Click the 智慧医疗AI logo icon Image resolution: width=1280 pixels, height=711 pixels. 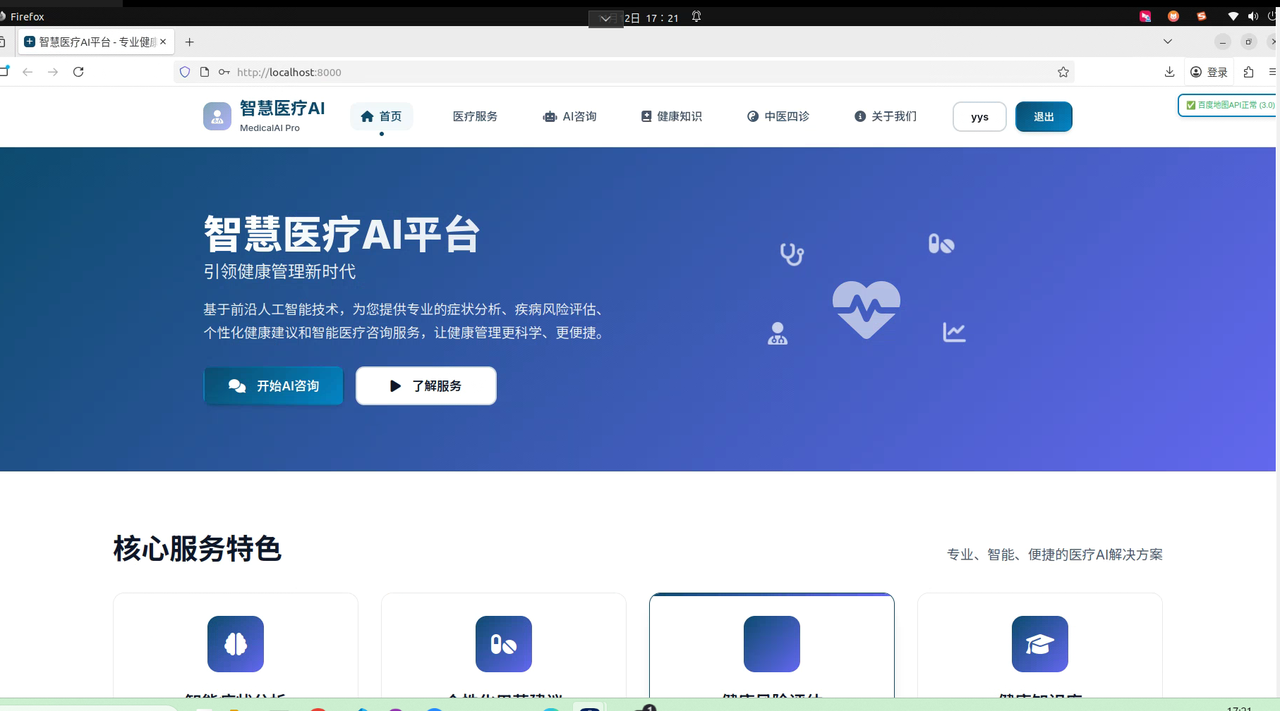point(217,116)
